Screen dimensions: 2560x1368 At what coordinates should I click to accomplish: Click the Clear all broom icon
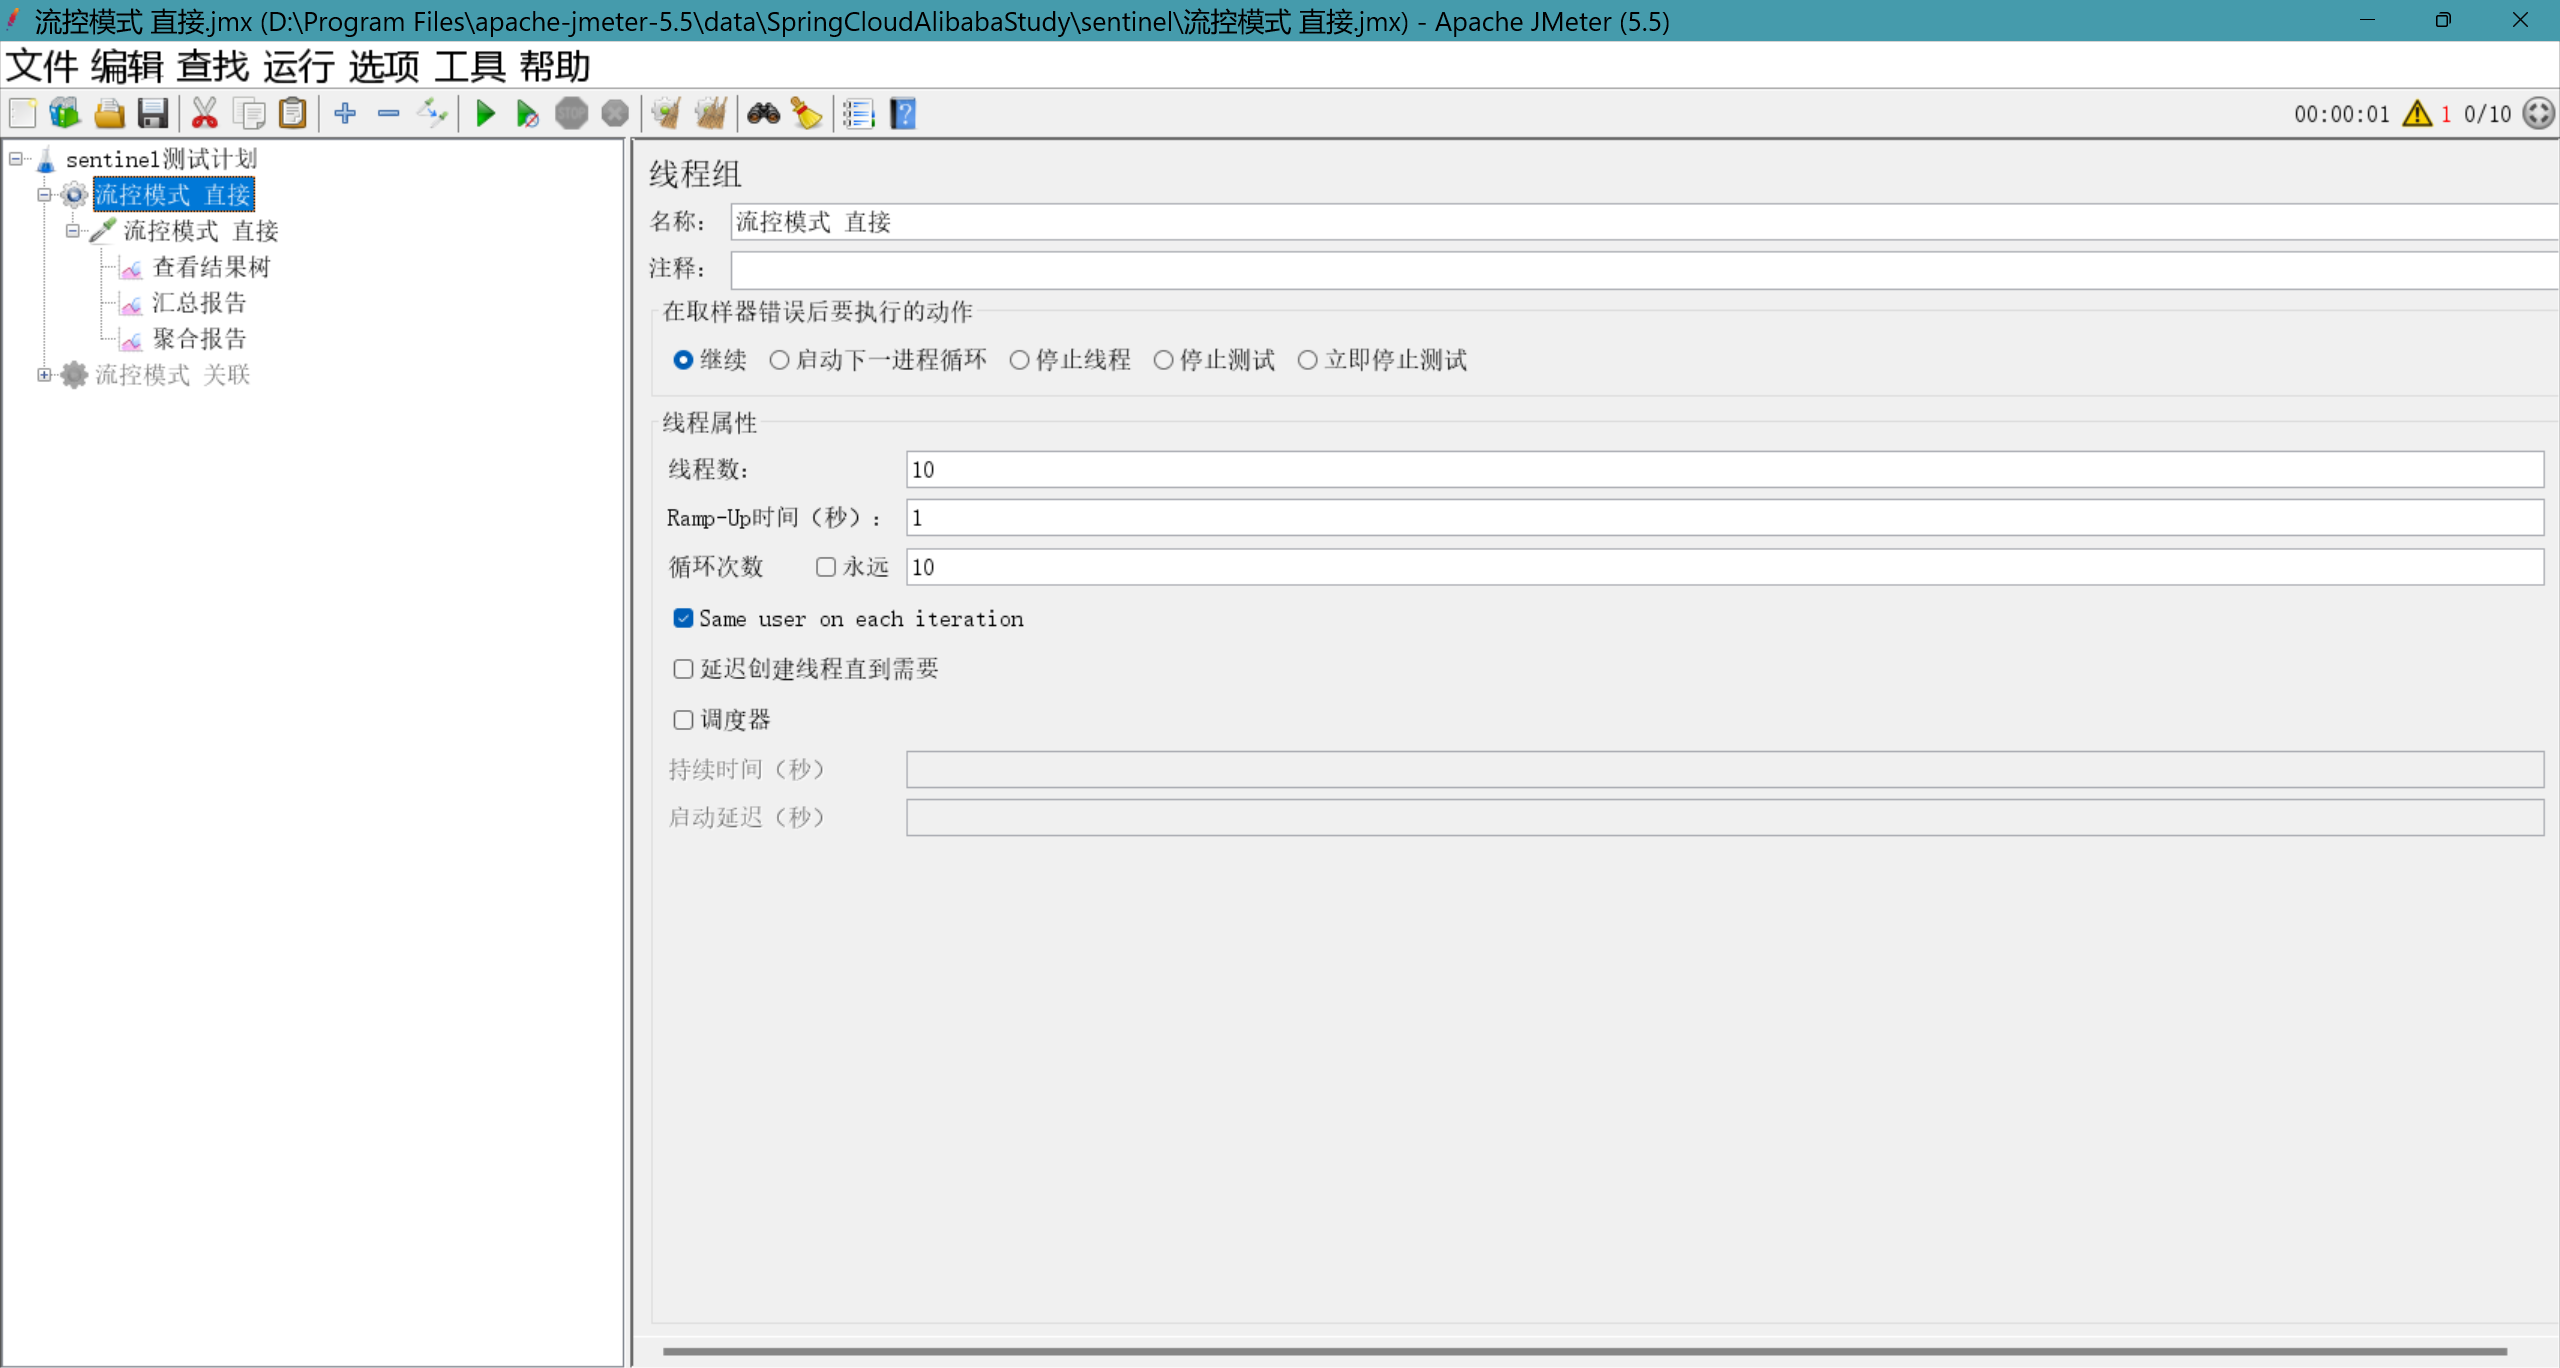click(x=711, y=114)
